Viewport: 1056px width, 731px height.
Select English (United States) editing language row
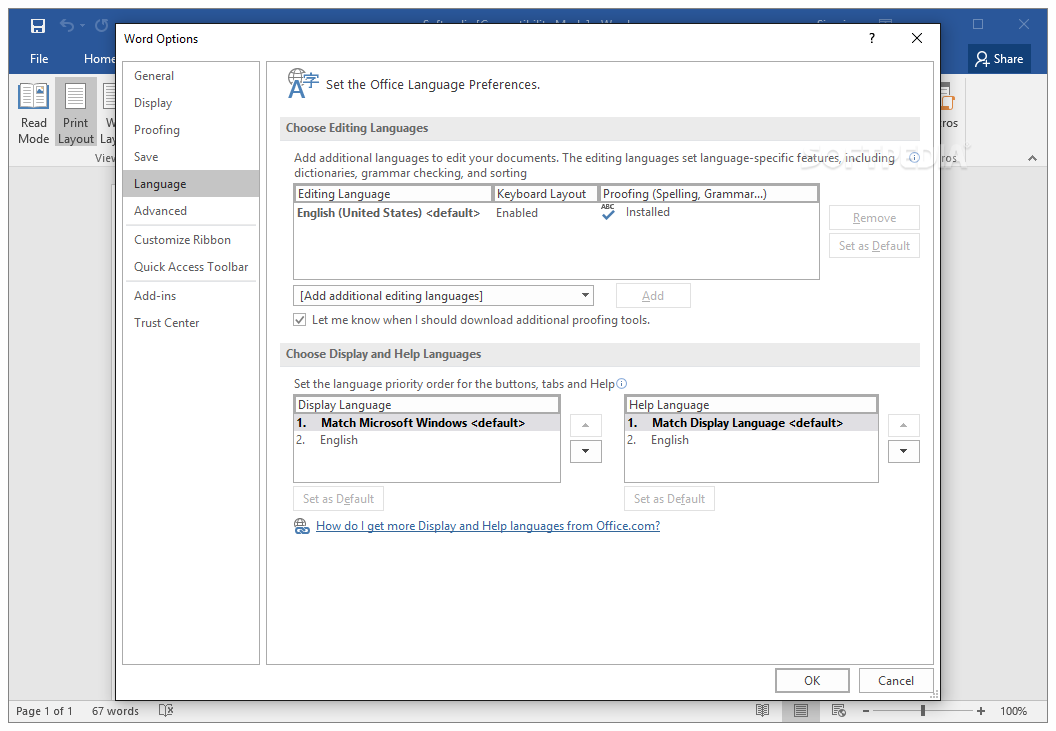[x=556, y=213]
